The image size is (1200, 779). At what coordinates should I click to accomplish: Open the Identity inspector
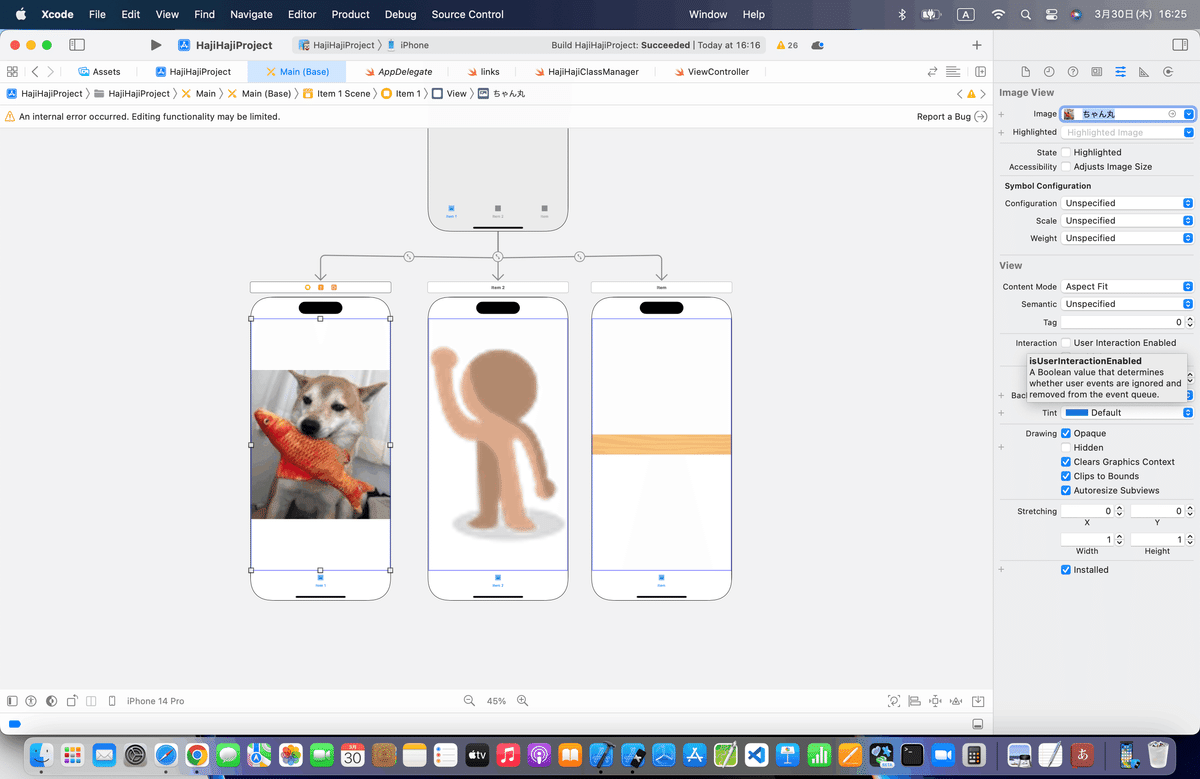point(1097,72)
